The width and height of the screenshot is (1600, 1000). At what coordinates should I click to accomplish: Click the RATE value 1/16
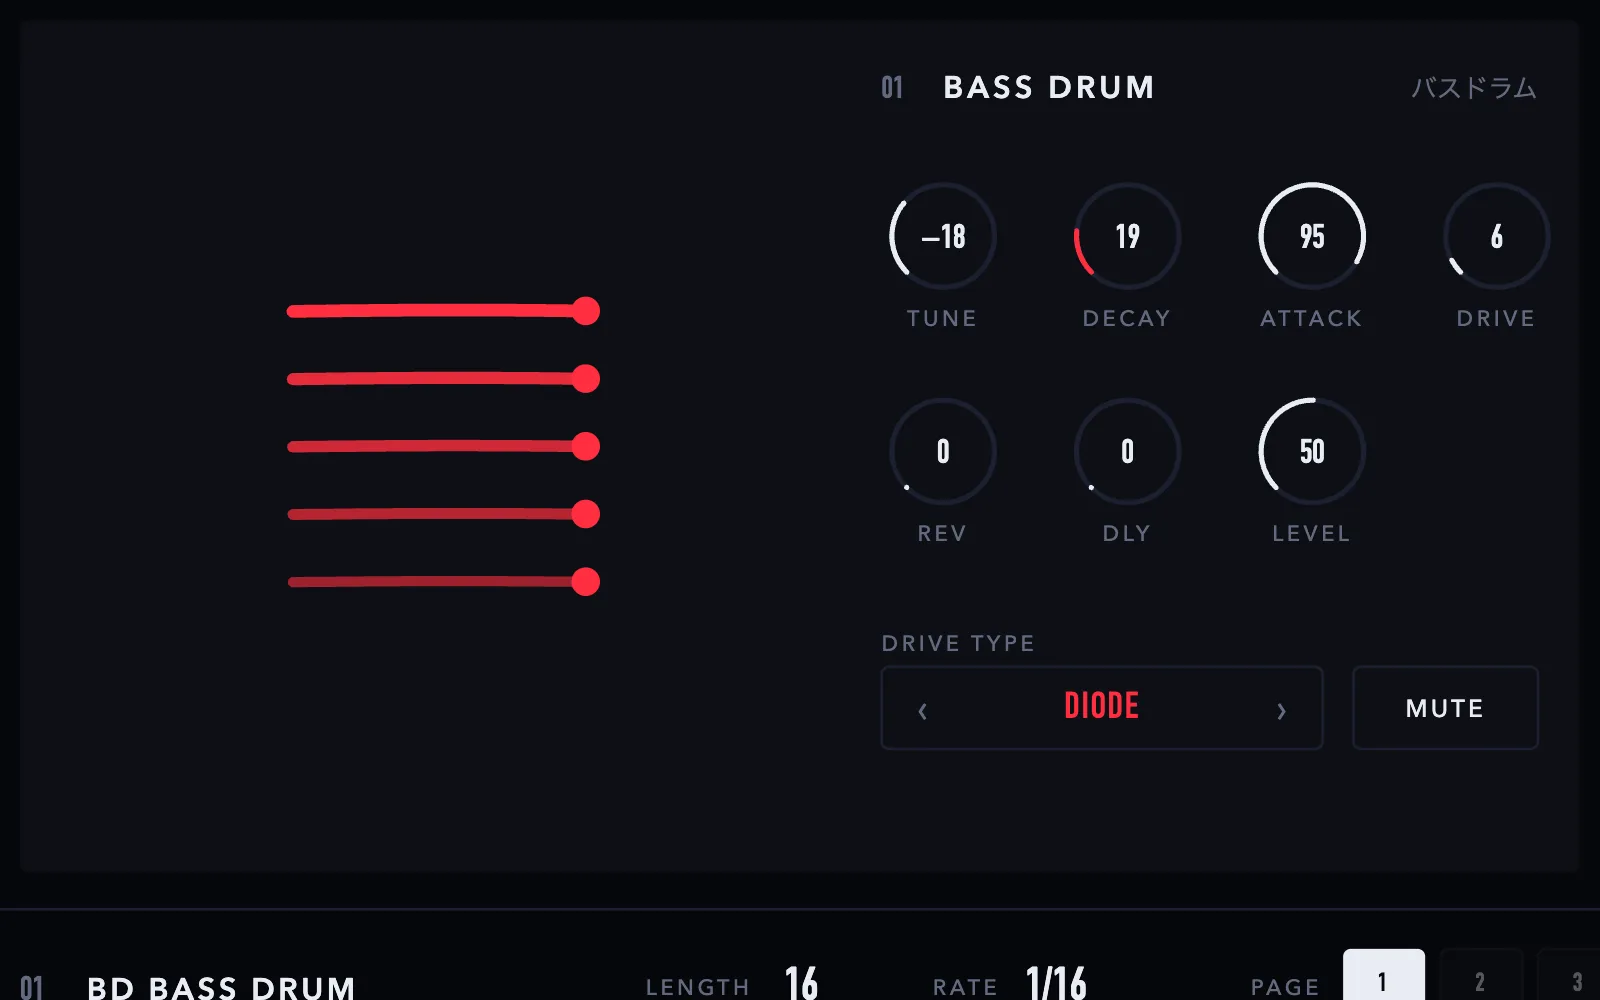click(1056, 983)
